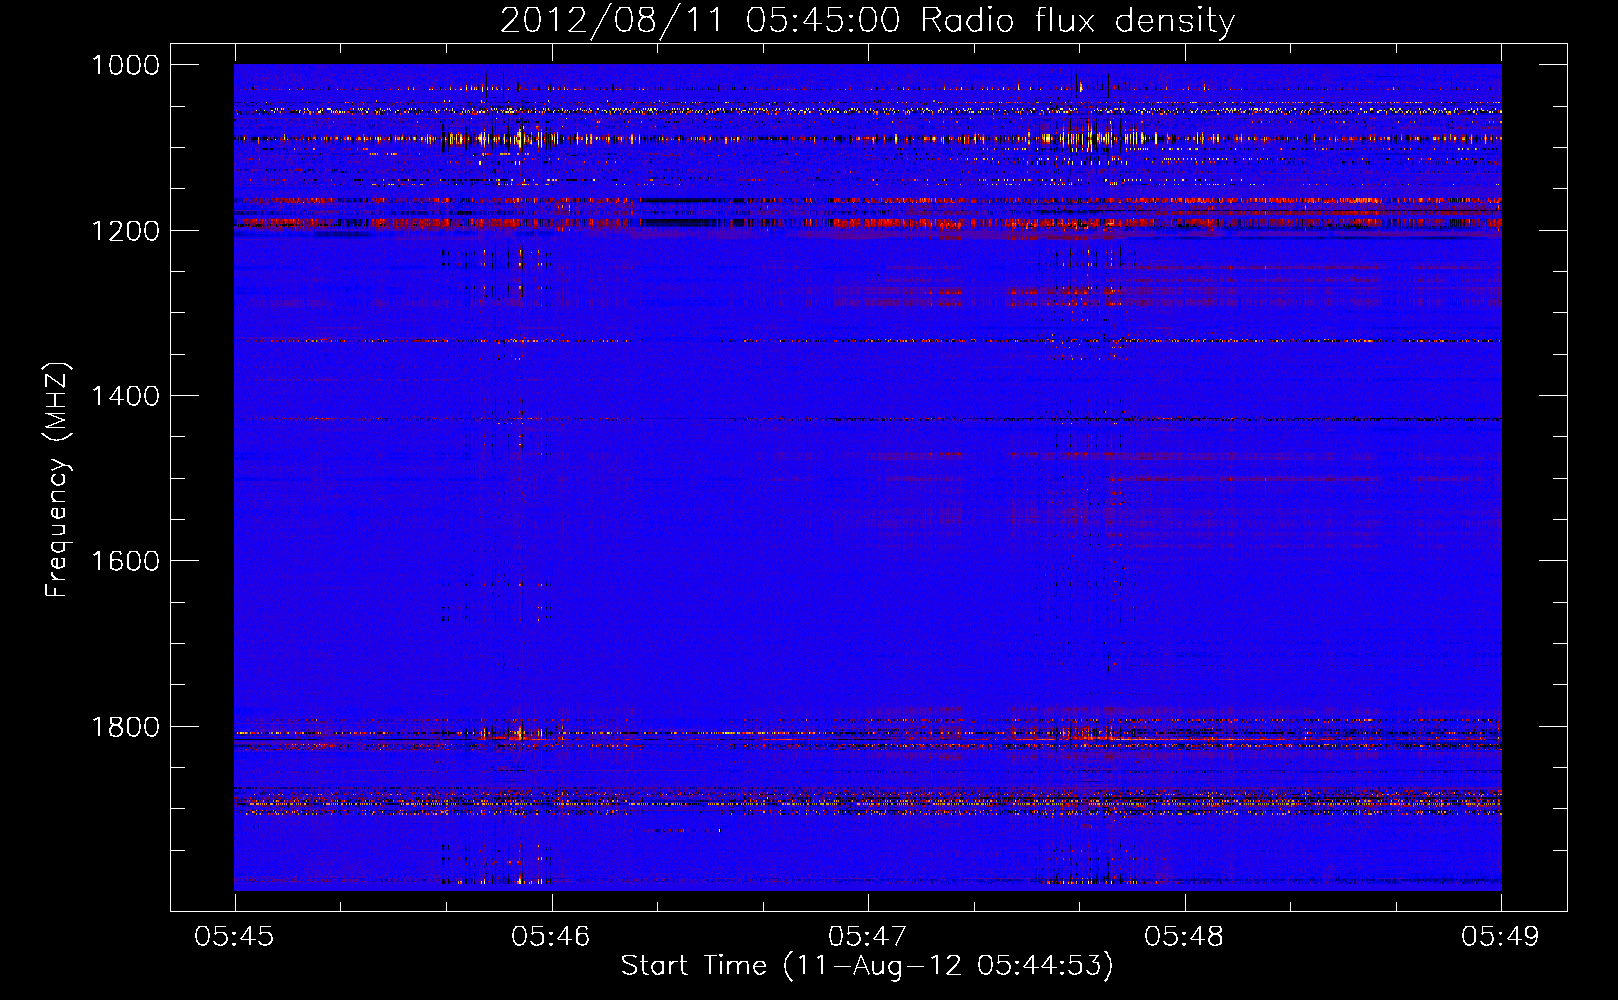The image size is (1618, 1000).
Task: Click the "Frequency (MHZ)" axis label
Action: tap(57, 480)
